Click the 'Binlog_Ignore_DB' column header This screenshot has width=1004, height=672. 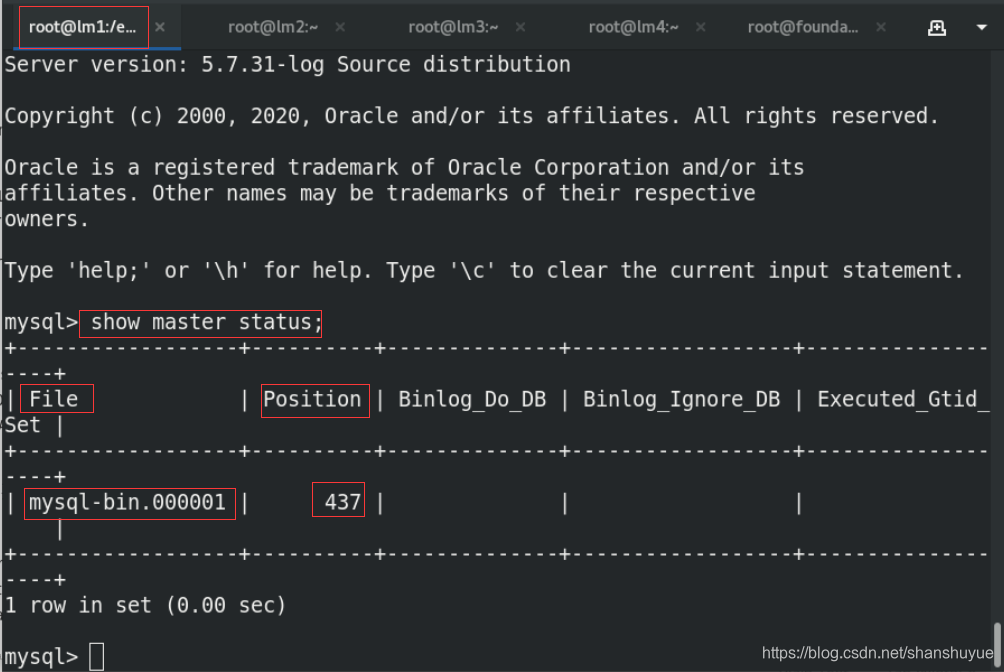[681, 399]
